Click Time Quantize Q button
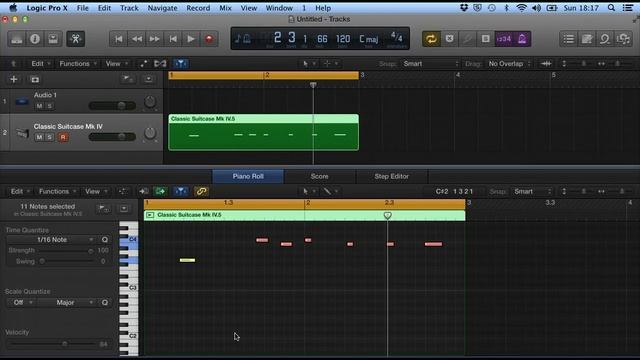The height and width of the screenshot is (360, 640). 104,240
